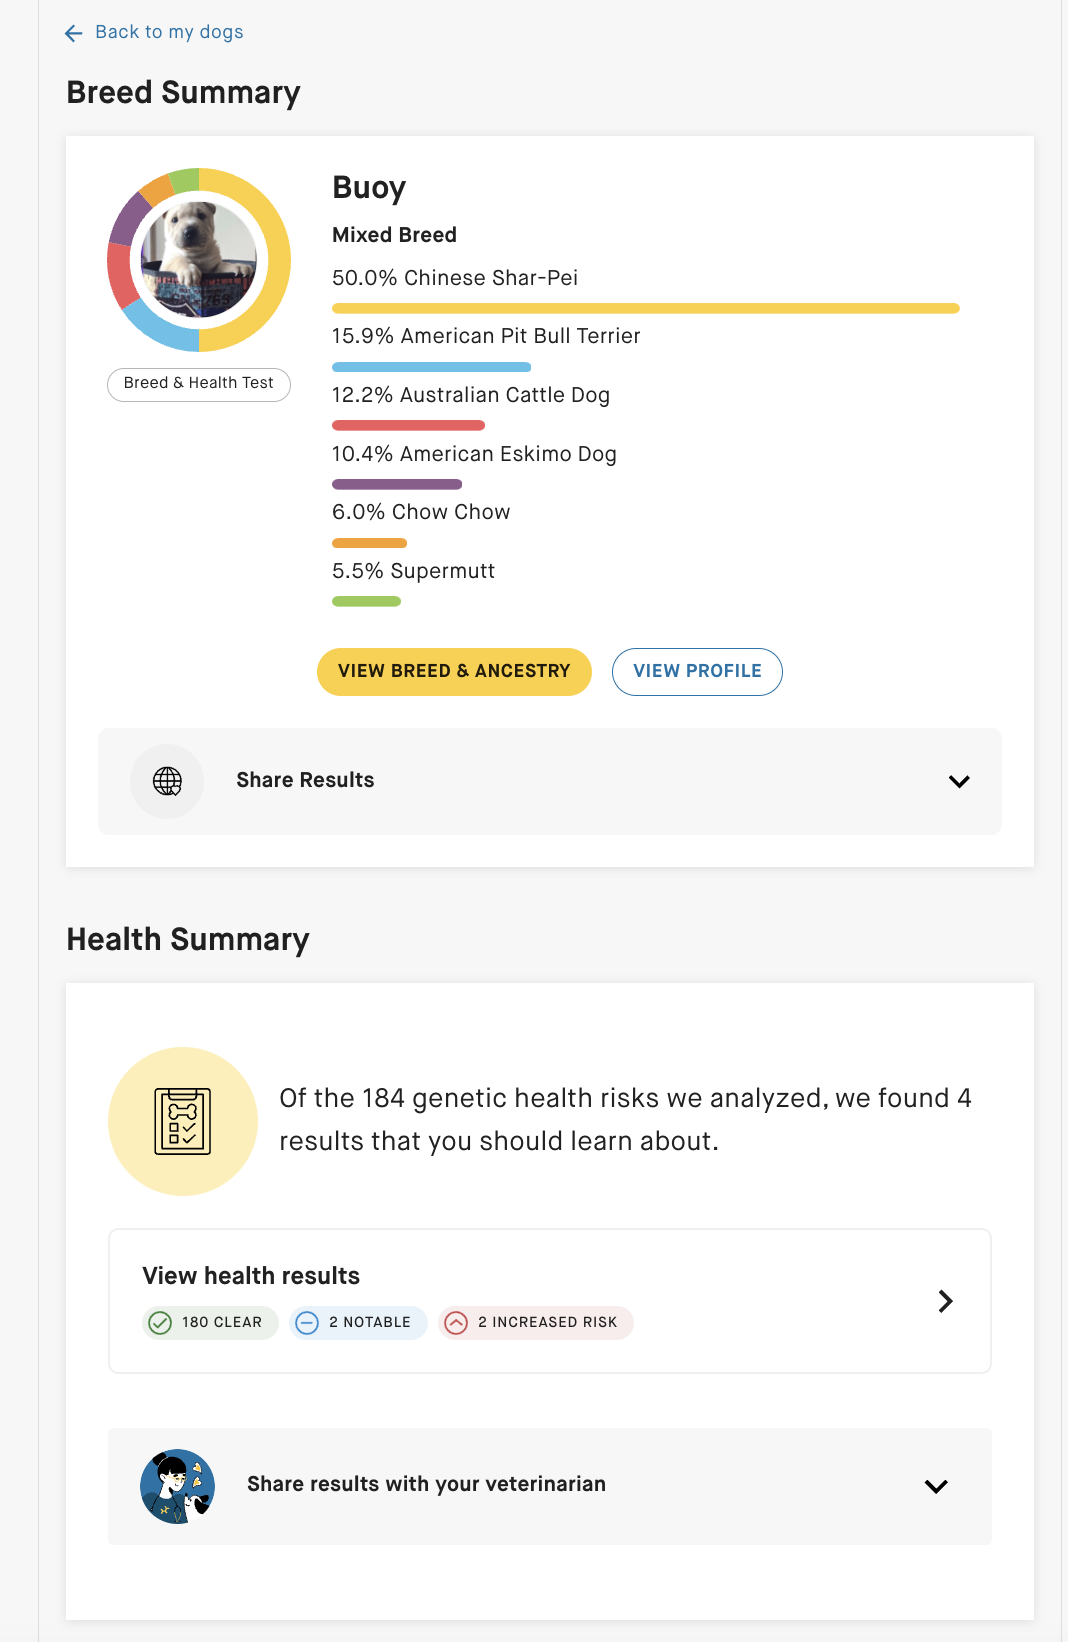
Task: Click the blue Notable minus icon
Action: [307, 1323]
